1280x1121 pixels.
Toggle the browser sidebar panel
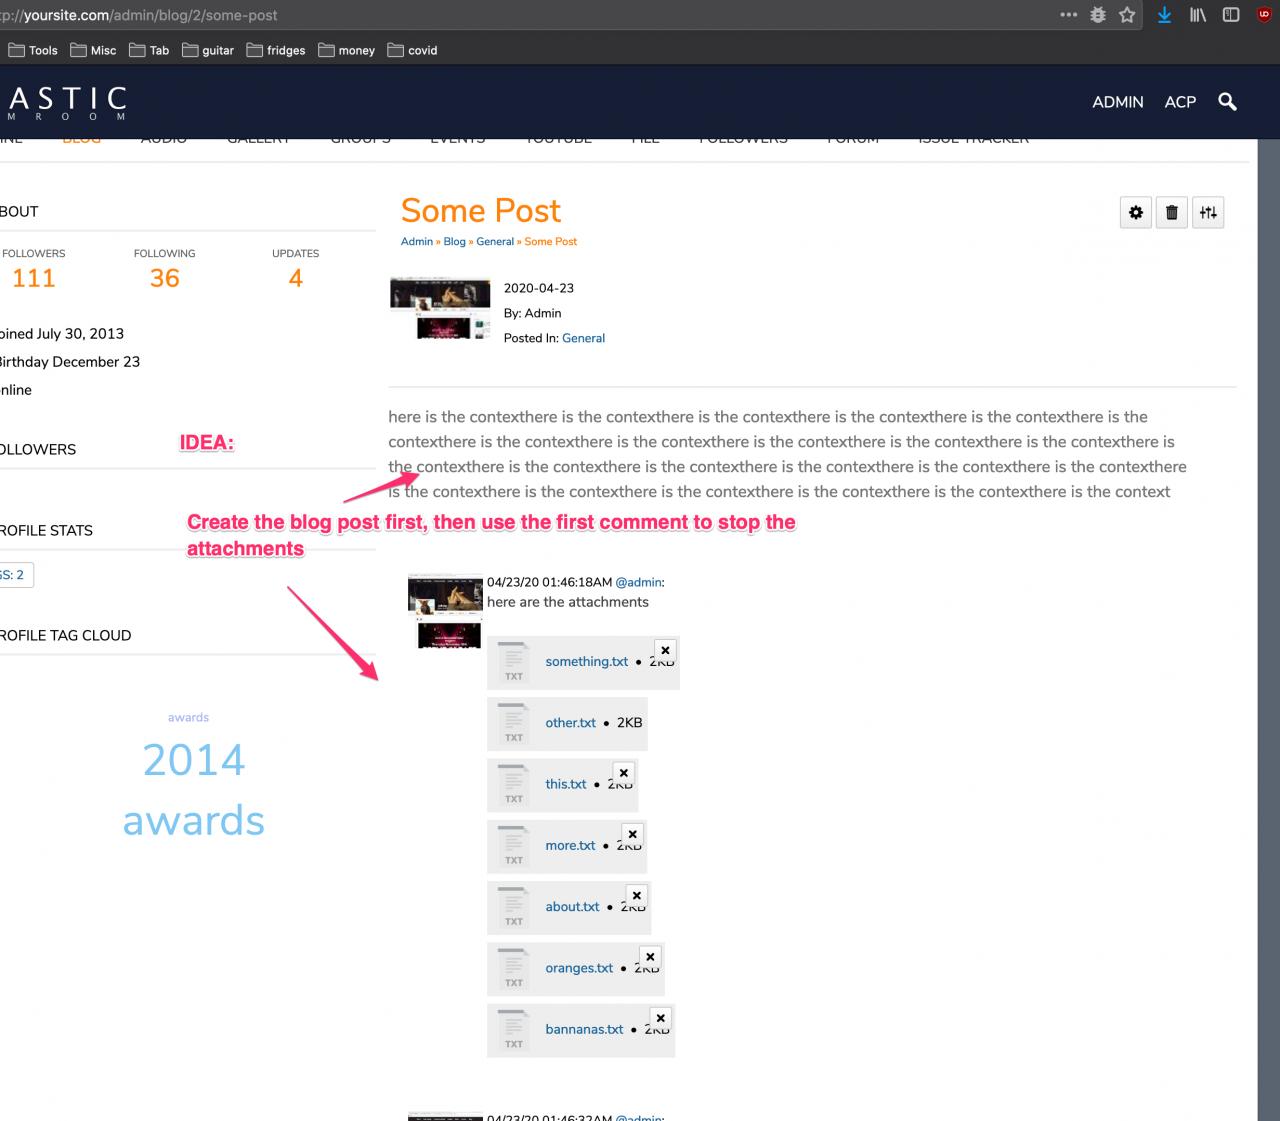coord(1231,15)
